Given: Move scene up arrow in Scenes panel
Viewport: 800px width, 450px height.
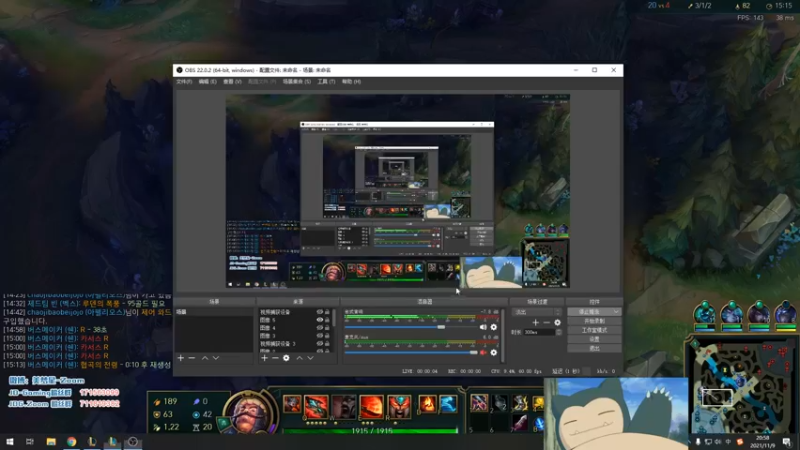Looking at the screenshot, I should click(x=205, y=358).
